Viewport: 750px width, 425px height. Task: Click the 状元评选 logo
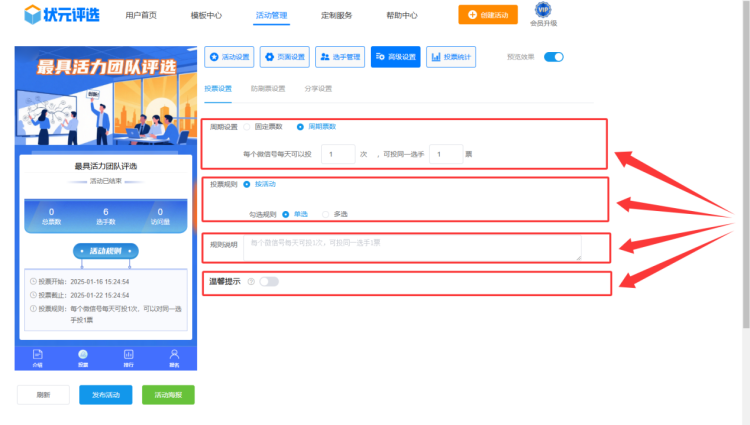click(x=62, y=15)
